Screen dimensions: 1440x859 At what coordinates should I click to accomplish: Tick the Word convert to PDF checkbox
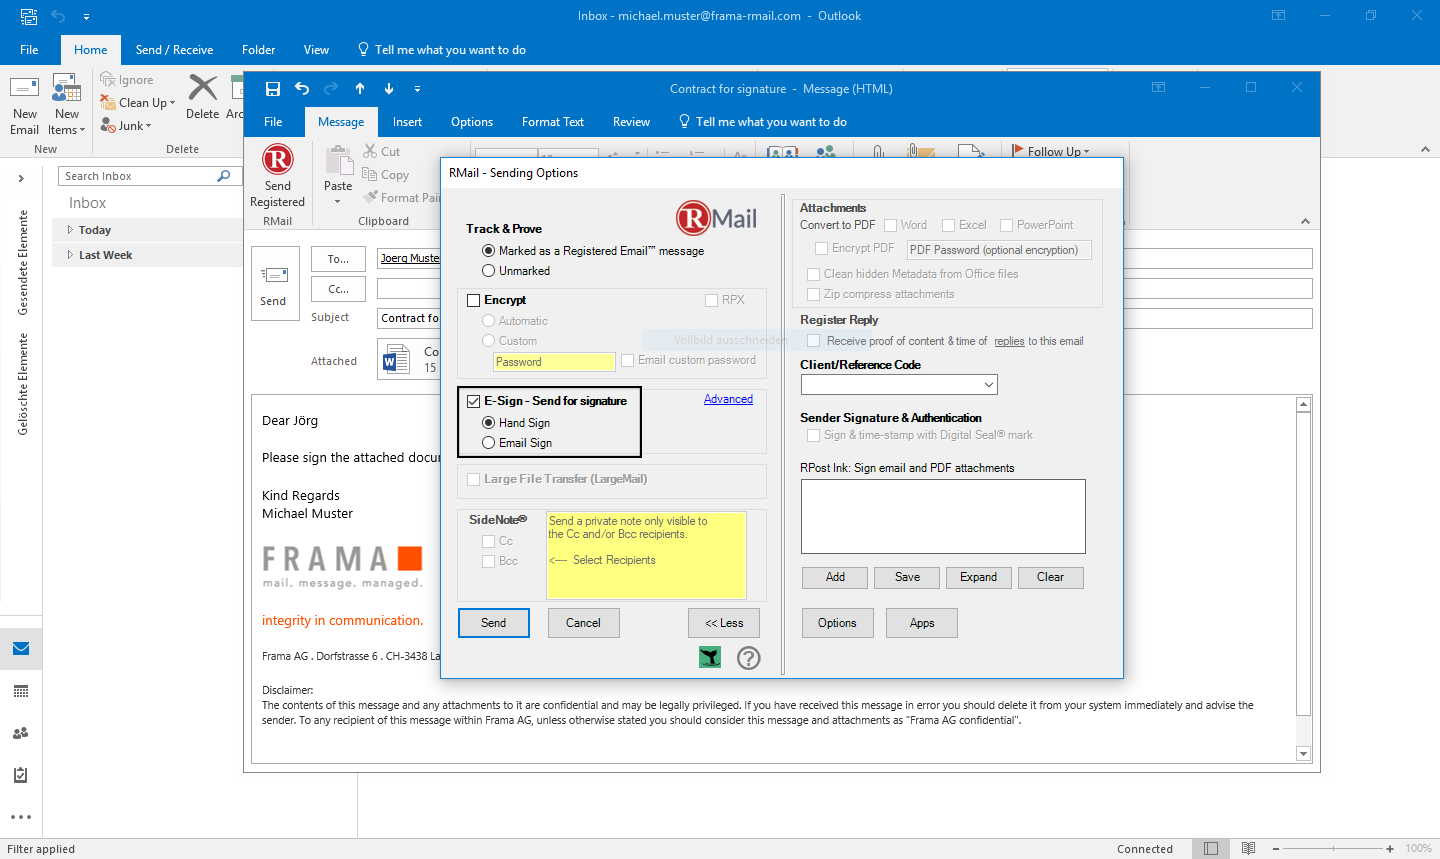click(891, 226)
